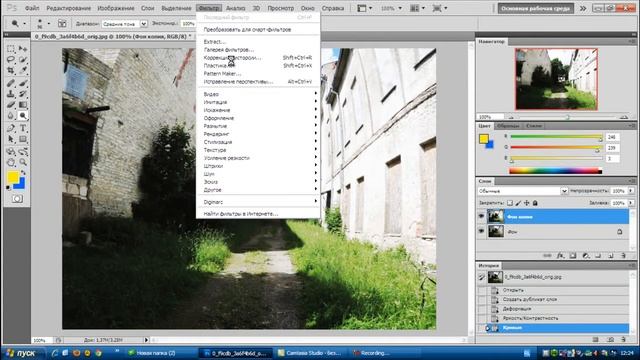
Task: Reset default colors icon in toolbox
Action: coord(9,188)
